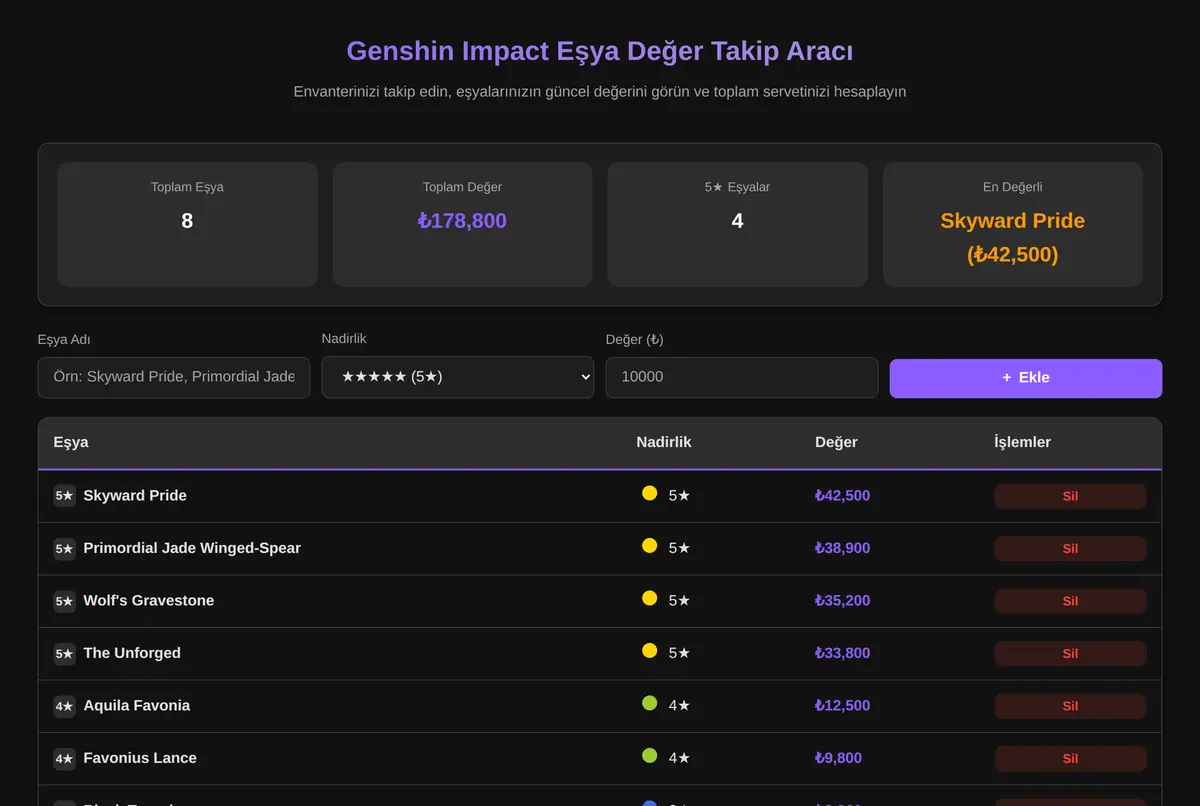Click the 5★ rarity text in Skyward Pride row
Image resolution: width=1200 pixels, height=806 pixels.
(x=679, y=496)
